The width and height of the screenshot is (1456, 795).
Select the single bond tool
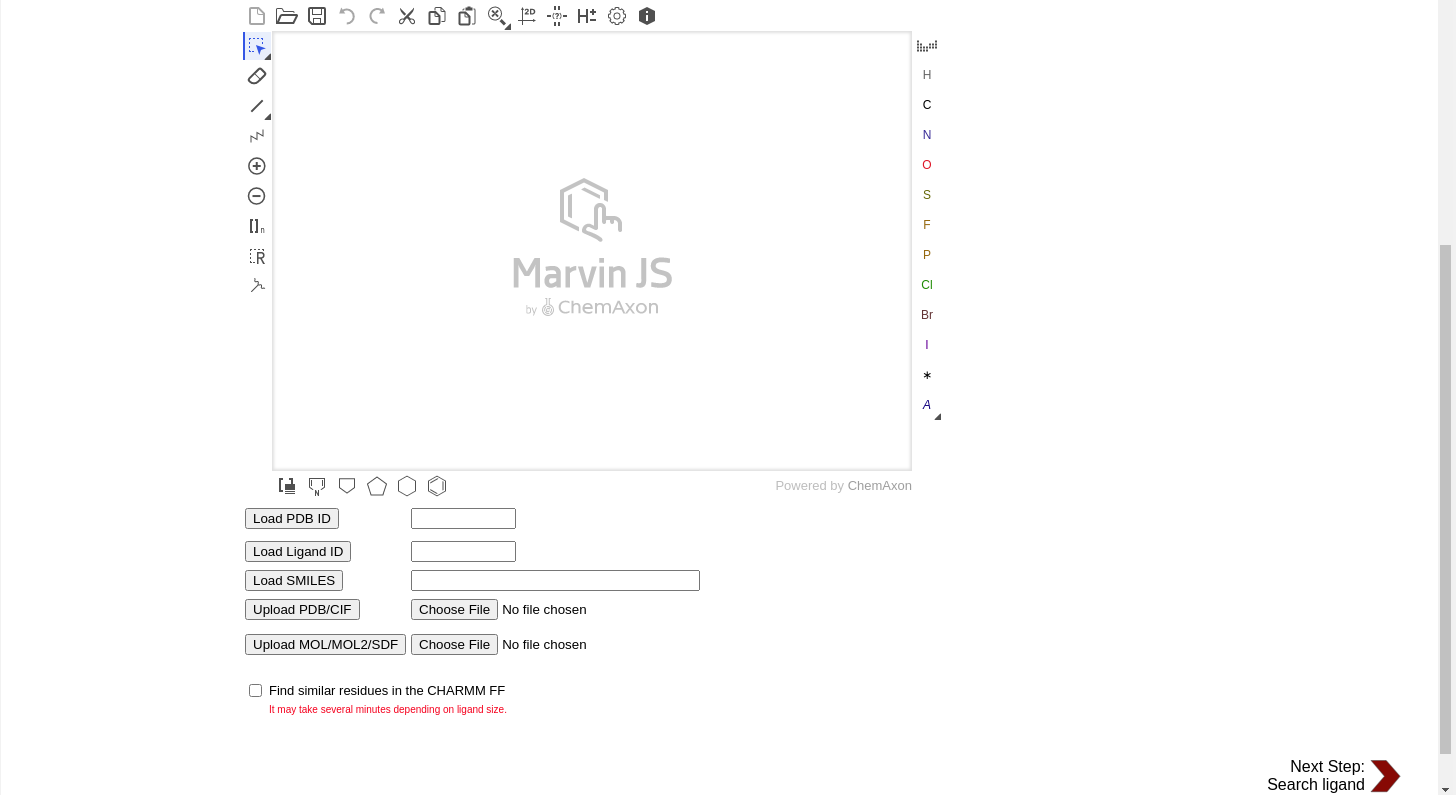[x=257, y=106]
